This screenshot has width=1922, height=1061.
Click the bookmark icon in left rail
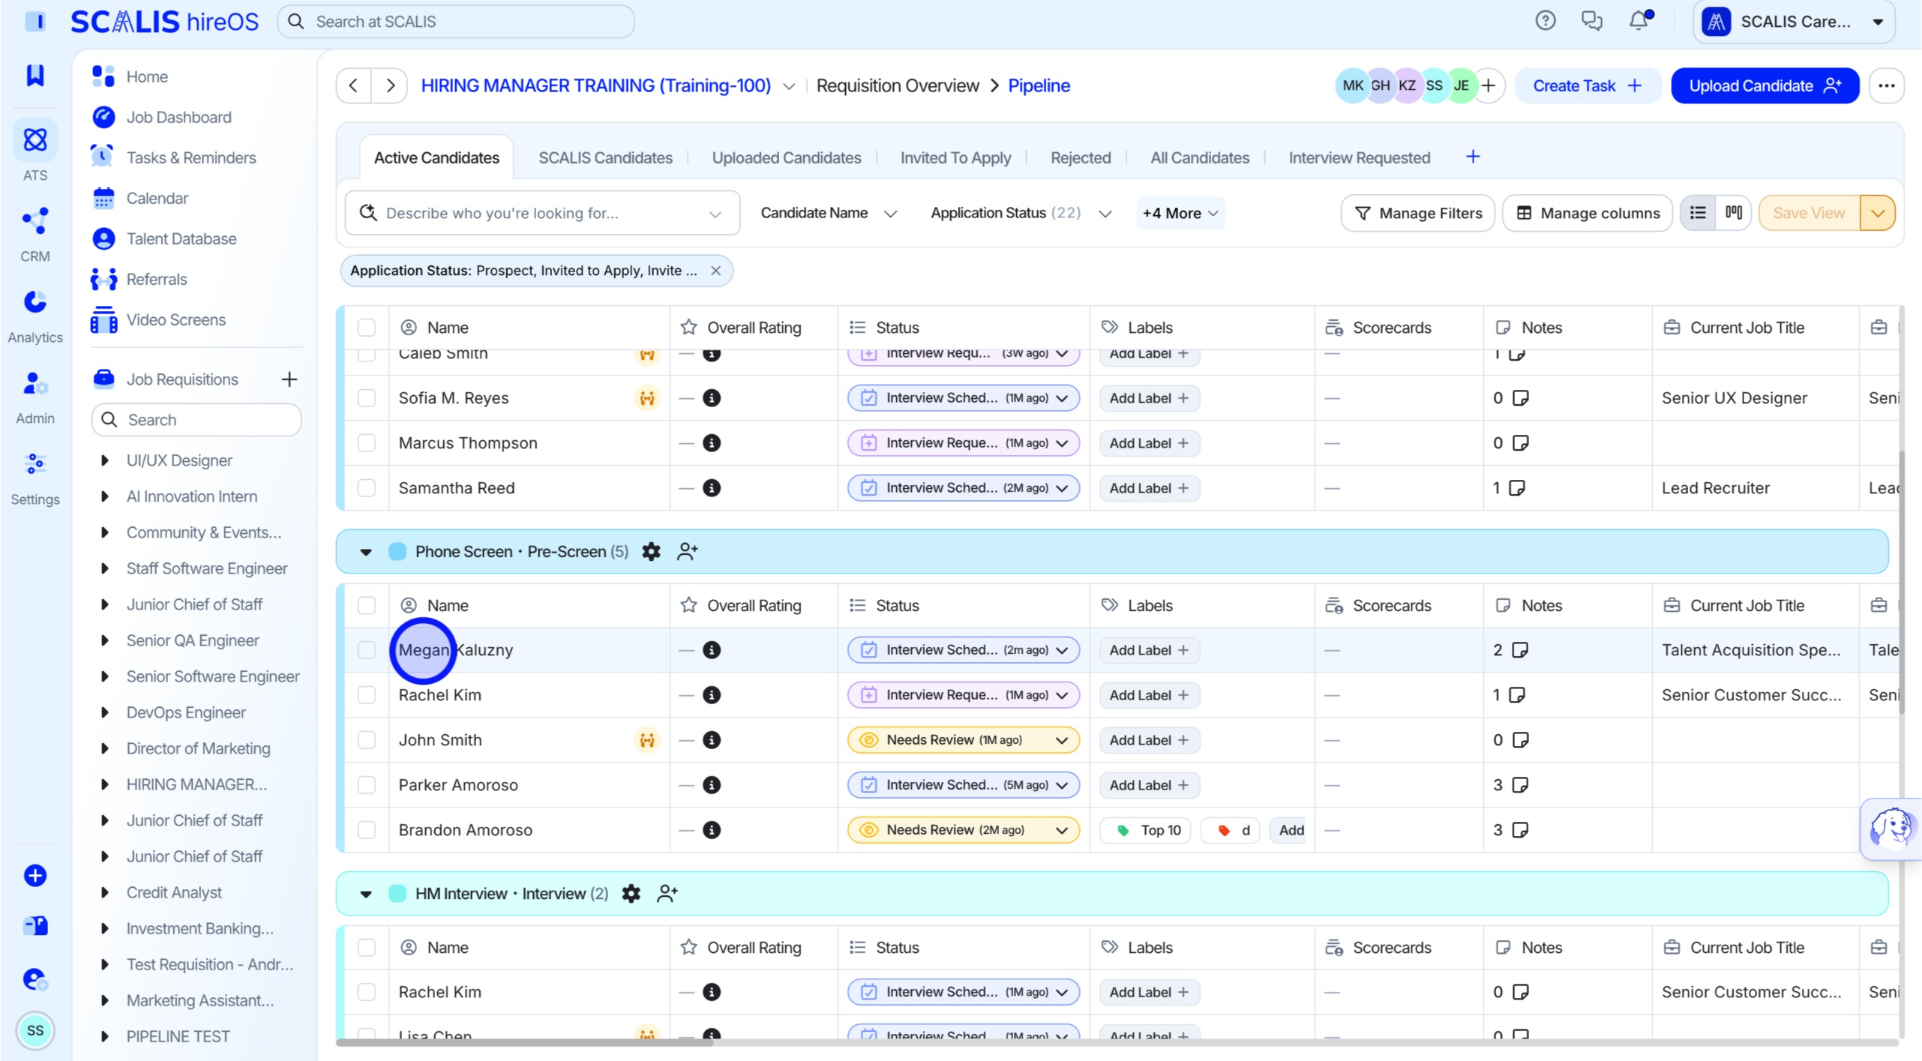click(x=35, y=75)
